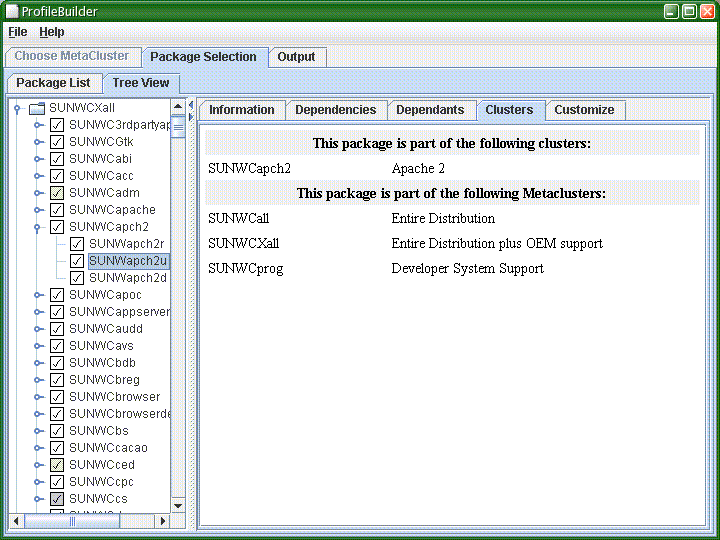
Task: Open the Package List tab
Action: (53, 83)
